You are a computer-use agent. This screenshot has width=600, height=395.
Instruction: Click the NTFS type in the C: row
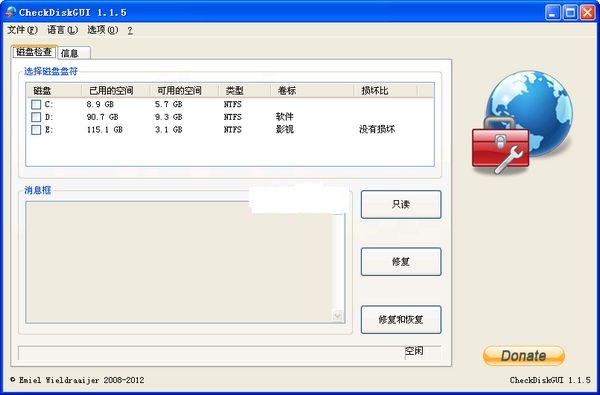coord(233,104)
